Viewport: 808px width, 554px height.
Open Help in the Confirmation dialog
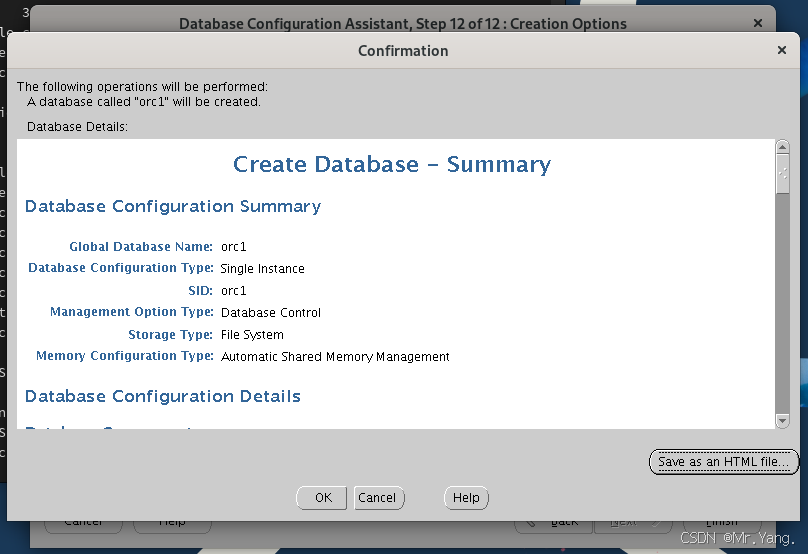point(466,498)
